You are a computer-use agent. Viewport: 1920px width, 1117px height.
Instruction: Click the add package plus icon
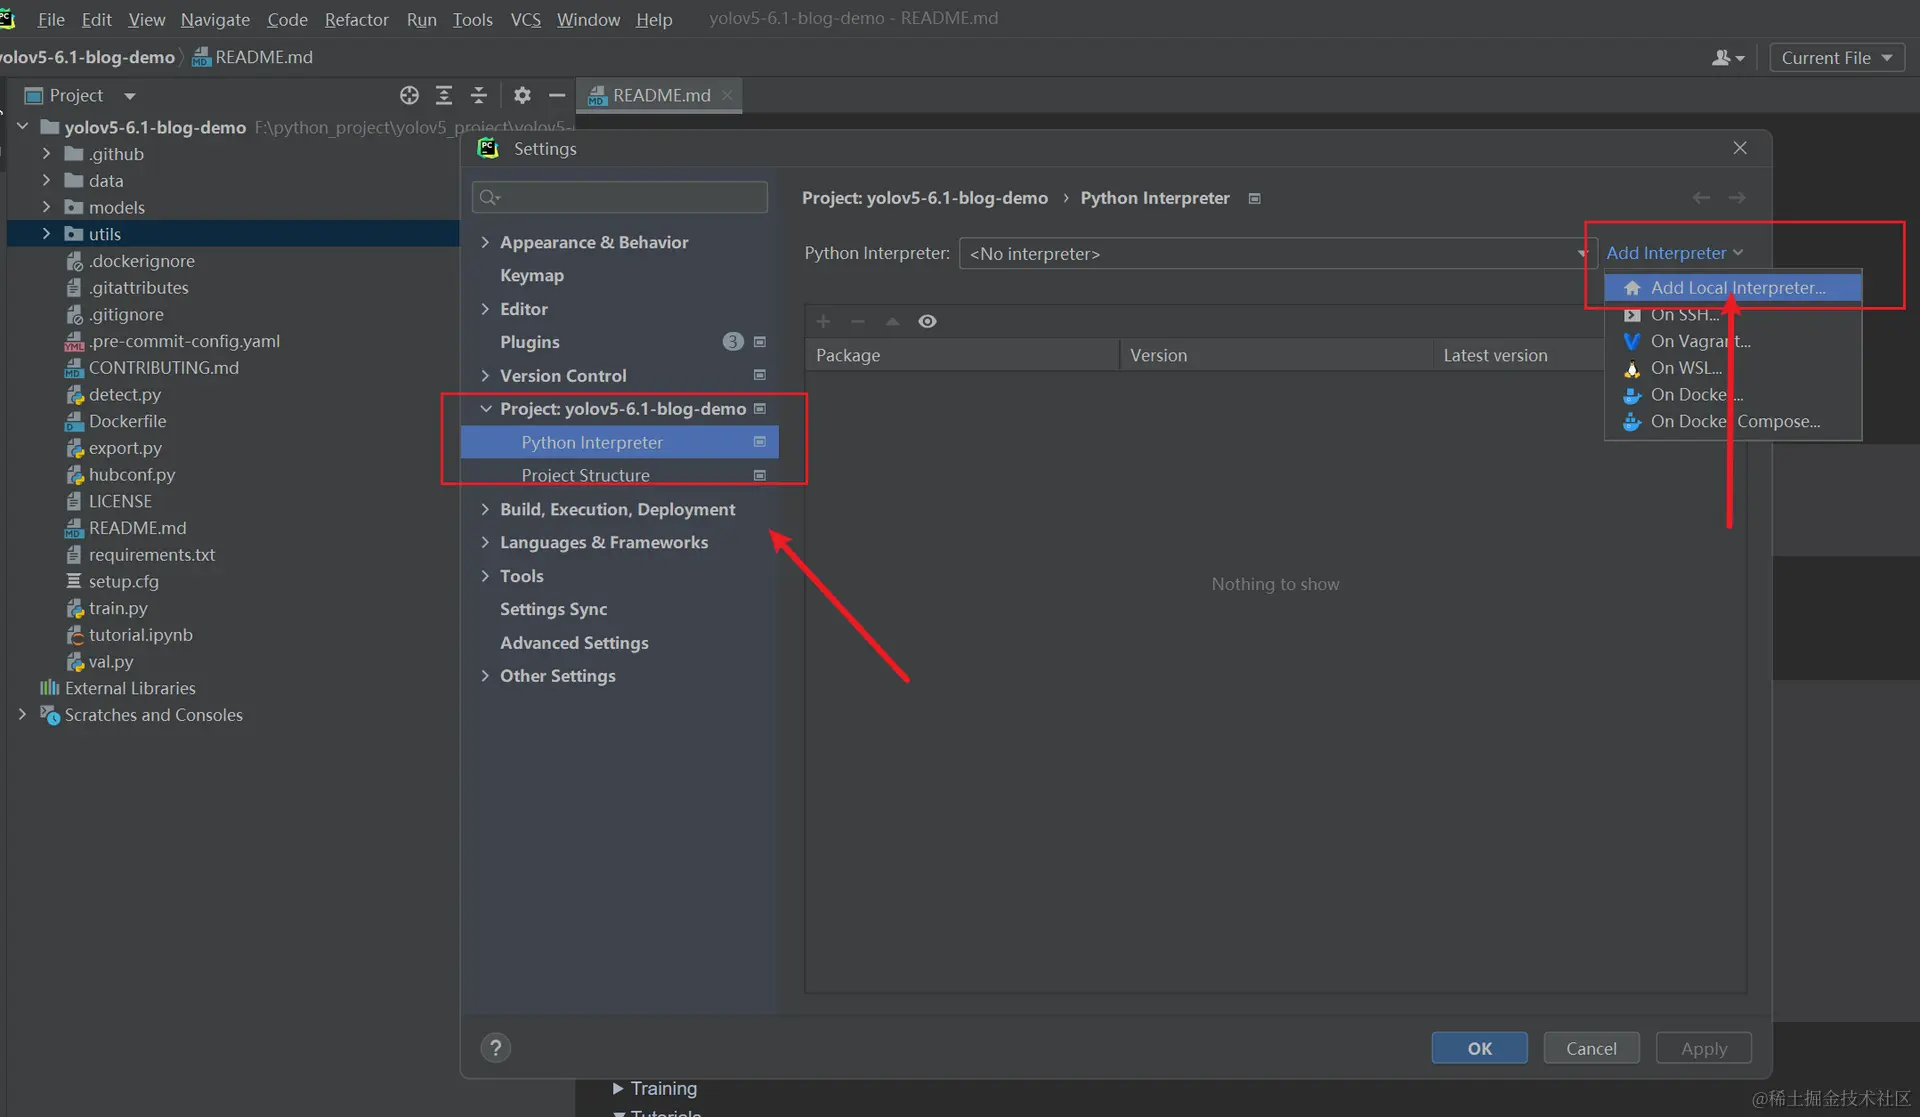tap(823, 321)
